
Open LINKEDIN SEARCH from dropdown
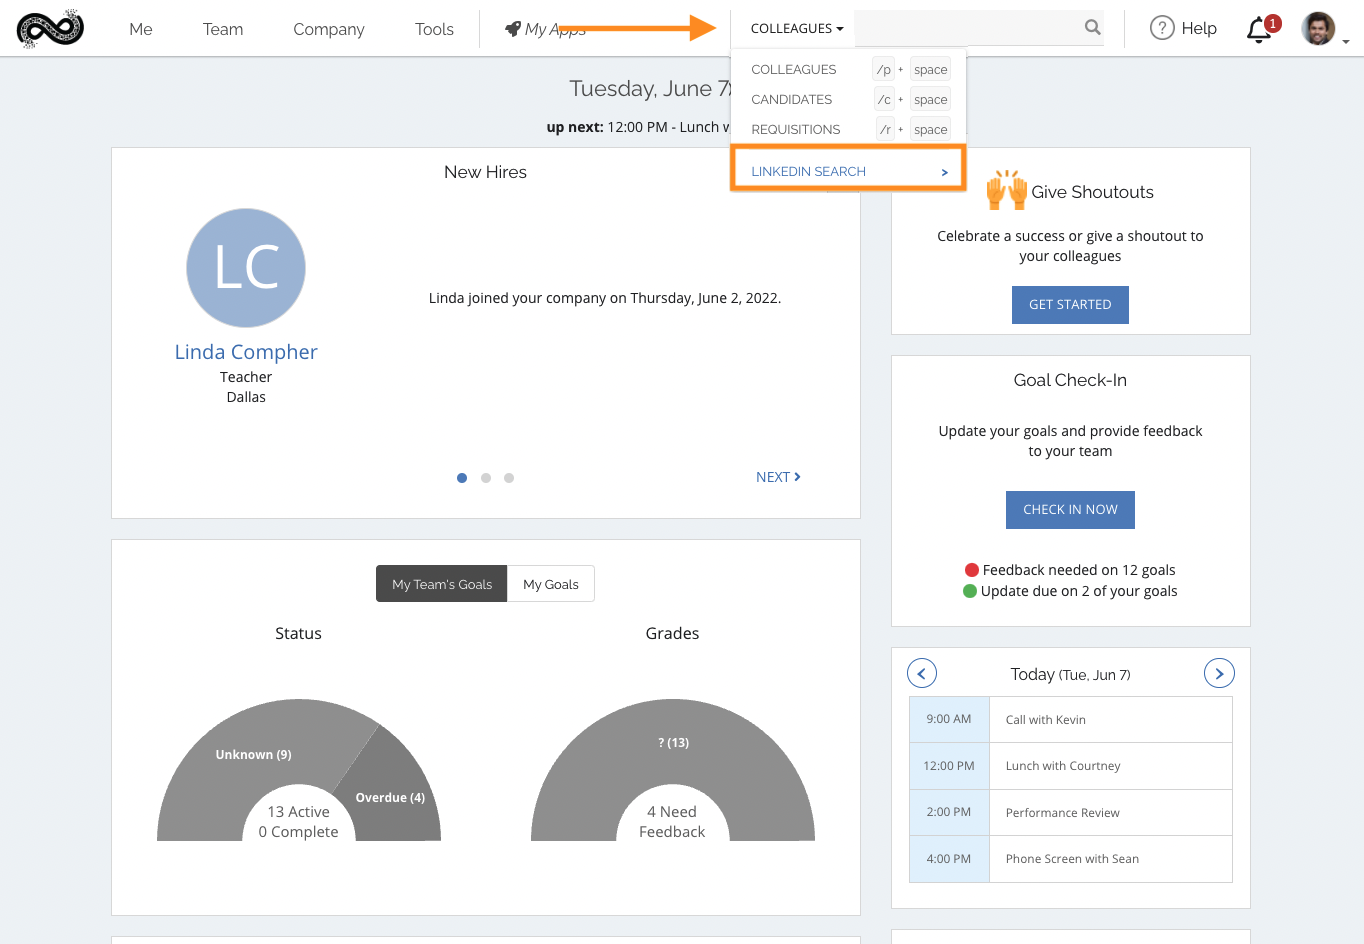click(x=848, y=171)
